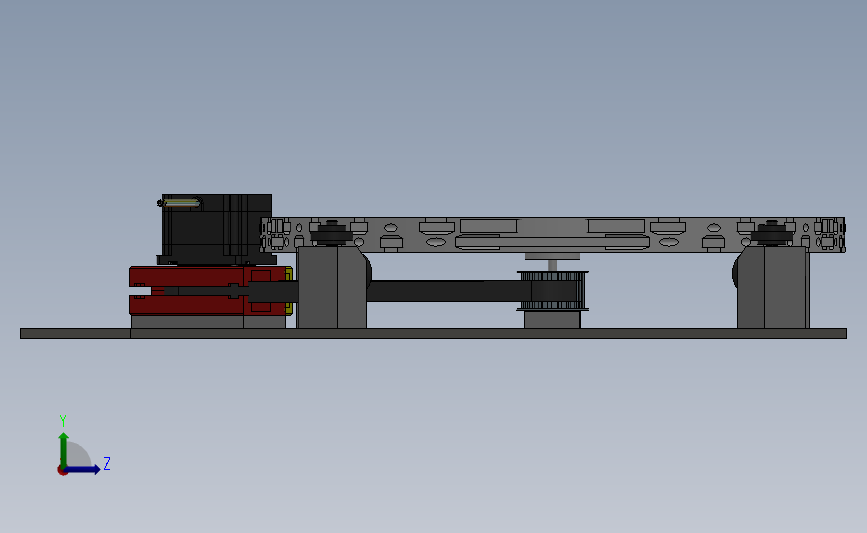Pick the right gray support block
Viewport: 867px width, 533px height.
pos(773,288)
